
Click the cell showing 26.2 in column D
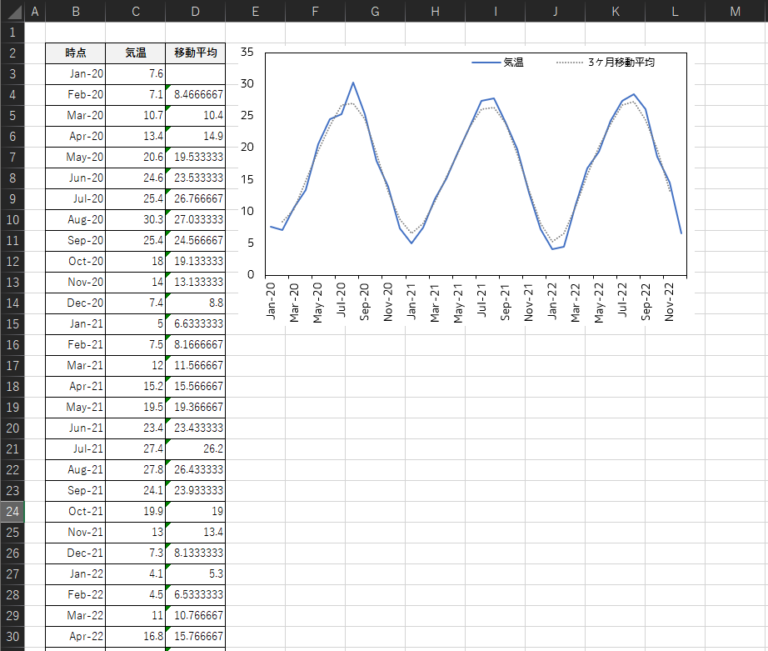click(x=195, y=448)
